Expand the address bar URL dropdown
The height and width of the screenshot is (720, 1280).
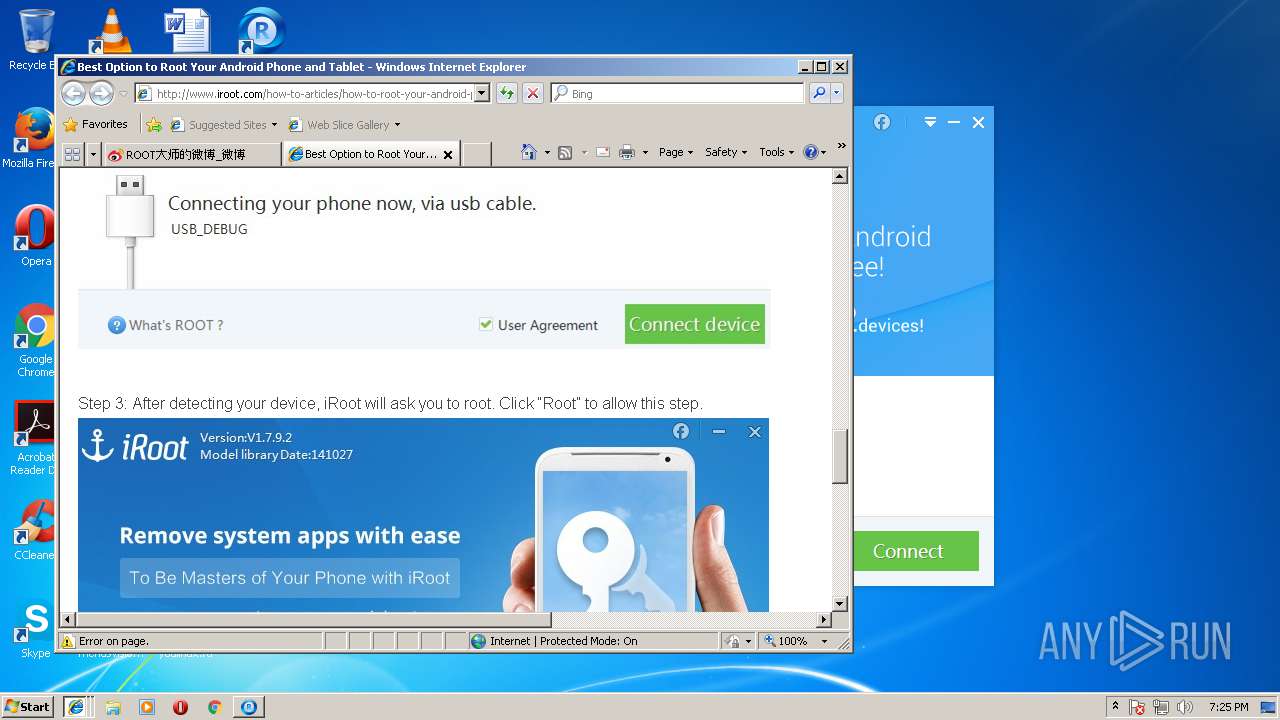point(481,93)
